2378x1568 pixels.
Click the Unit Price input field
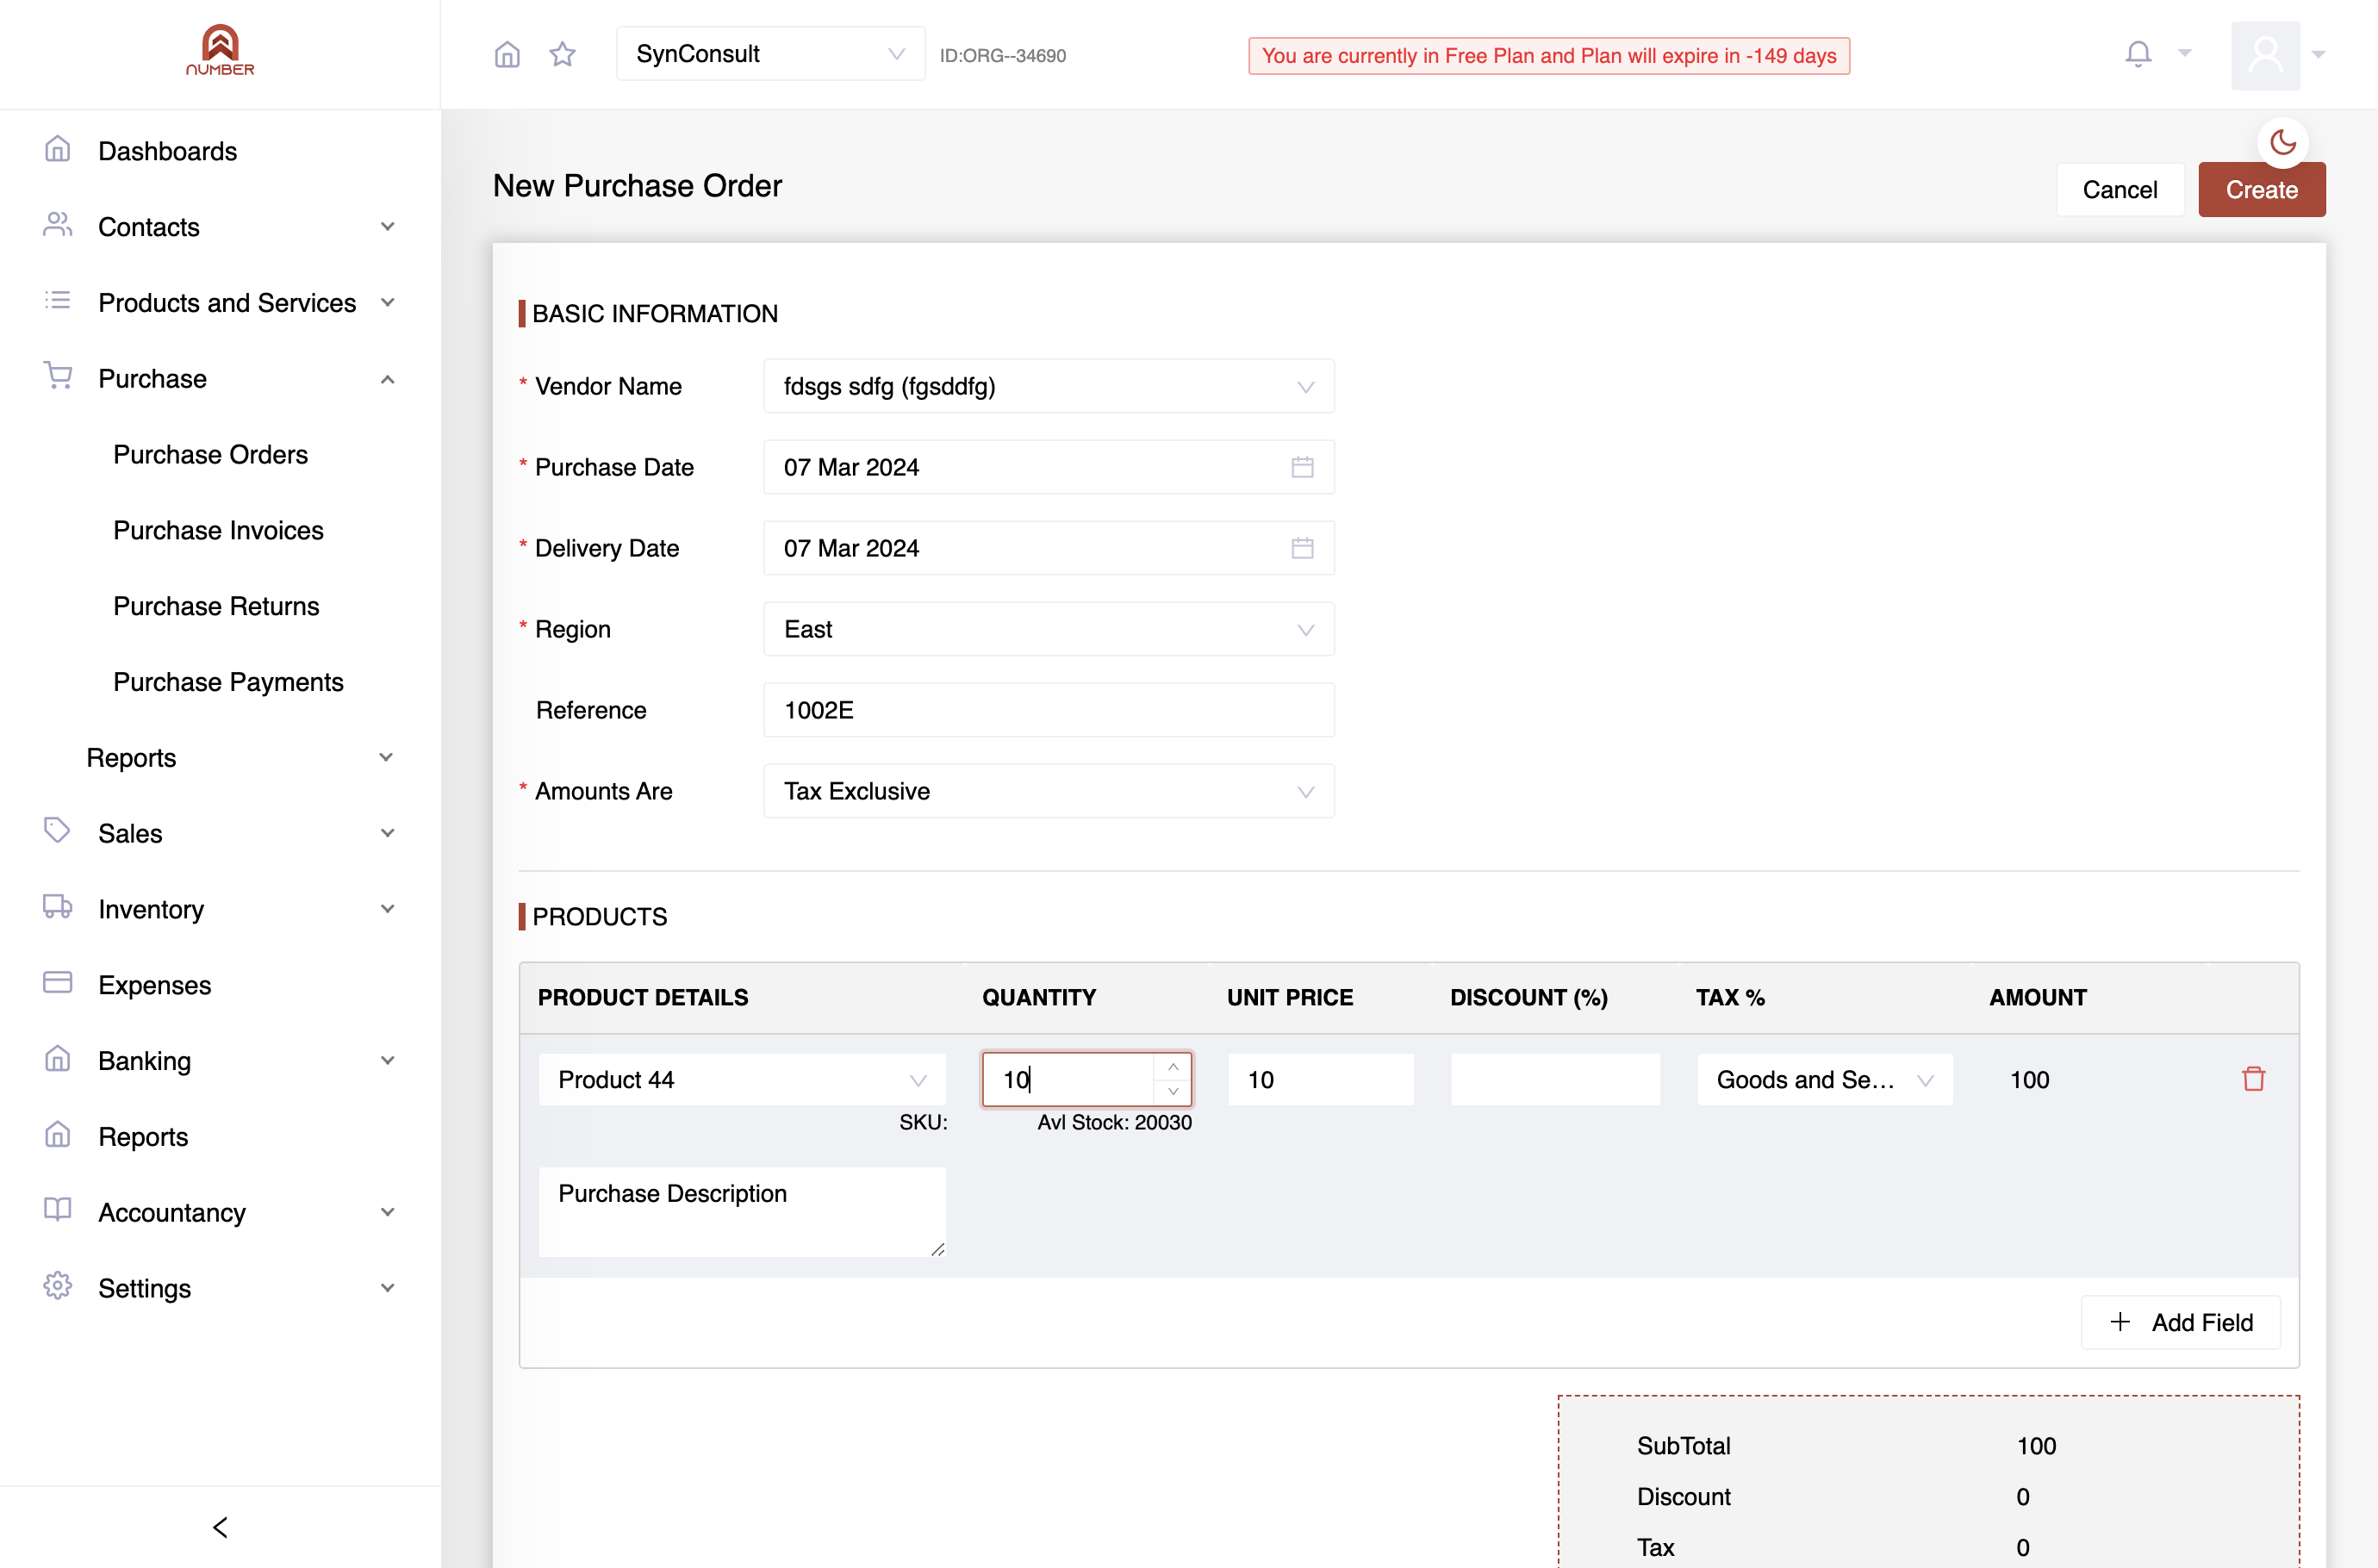[1321, 1080]
